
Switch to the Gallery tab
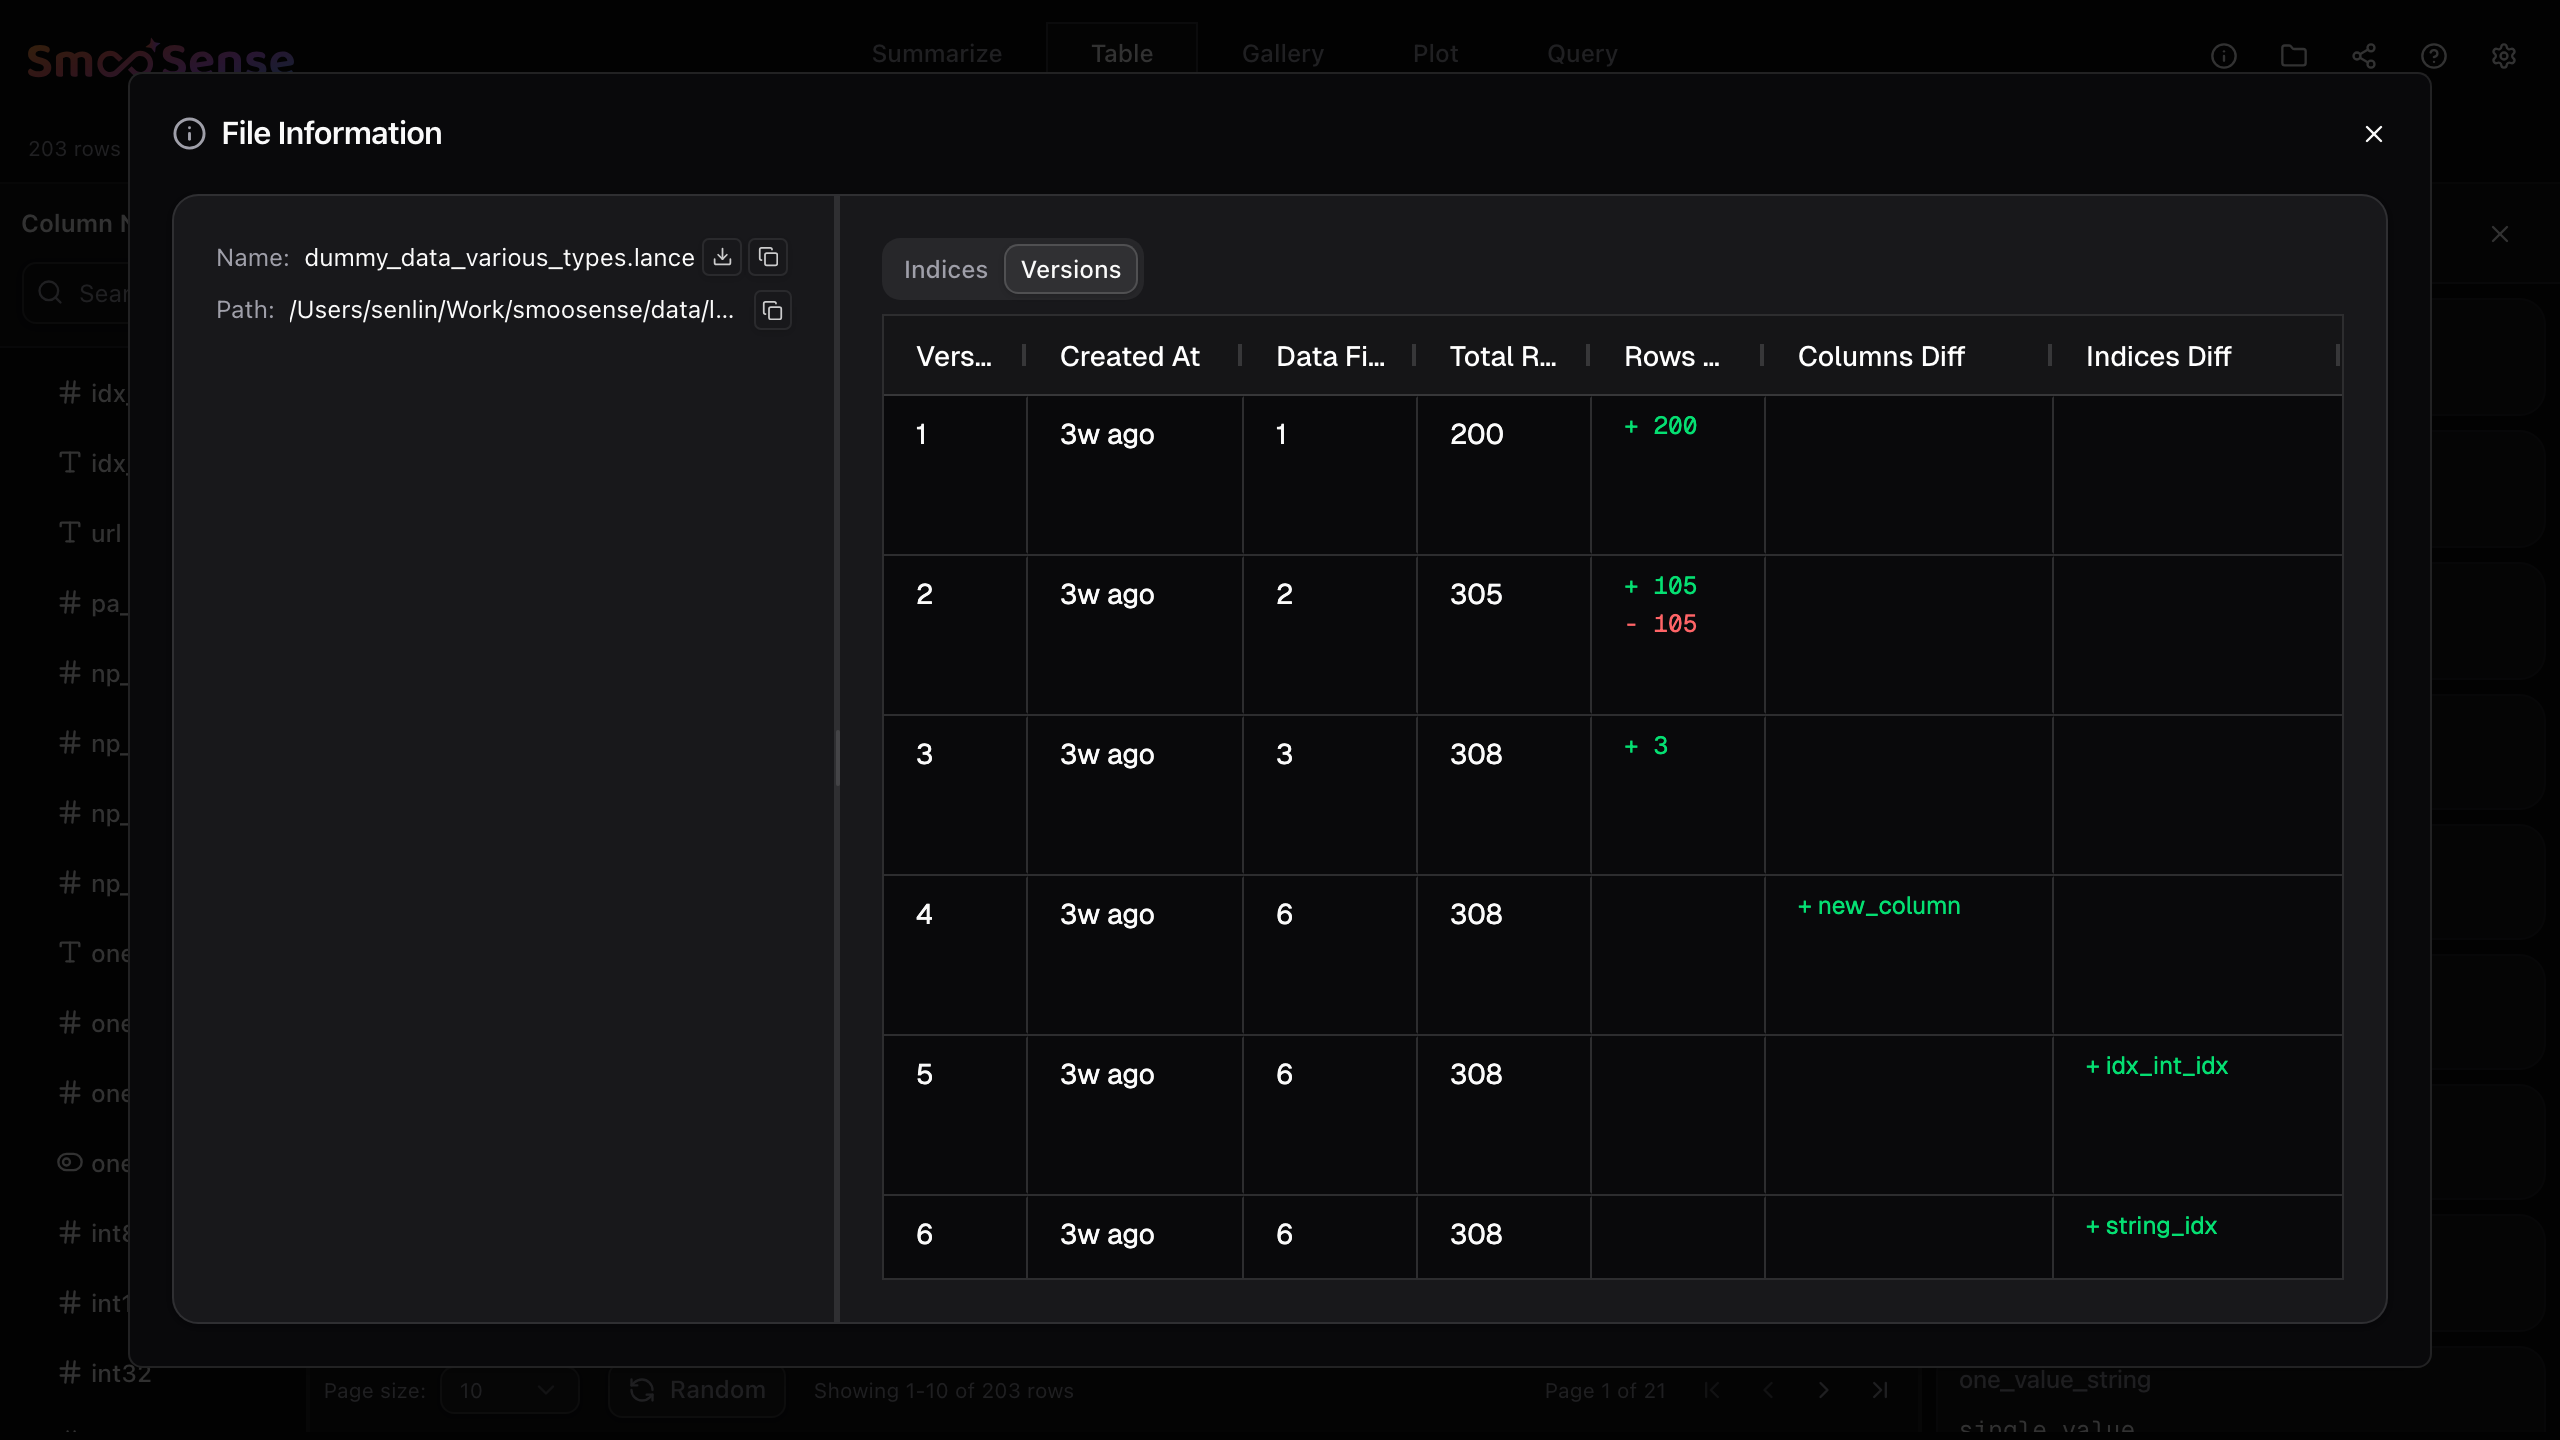1282,54
